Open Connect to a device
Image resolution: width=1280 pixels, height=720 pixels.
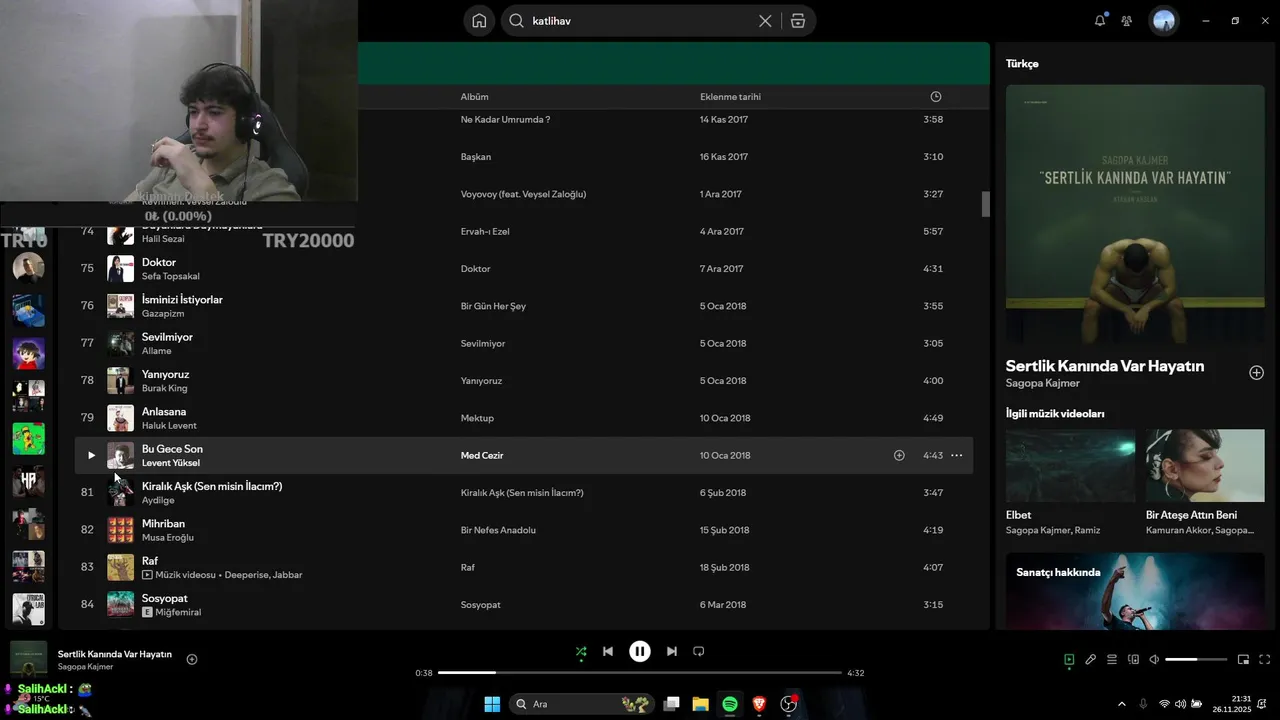coord(1133,659)
